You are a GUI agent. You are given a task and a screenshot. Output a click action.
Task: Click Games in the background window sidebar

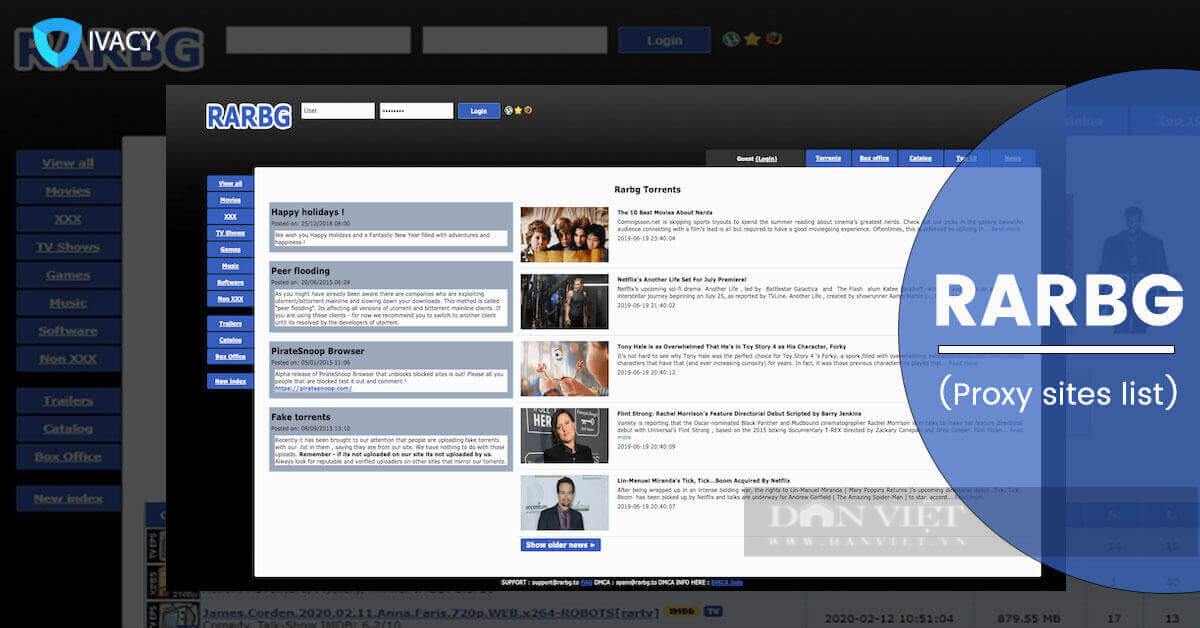(68, 275)
